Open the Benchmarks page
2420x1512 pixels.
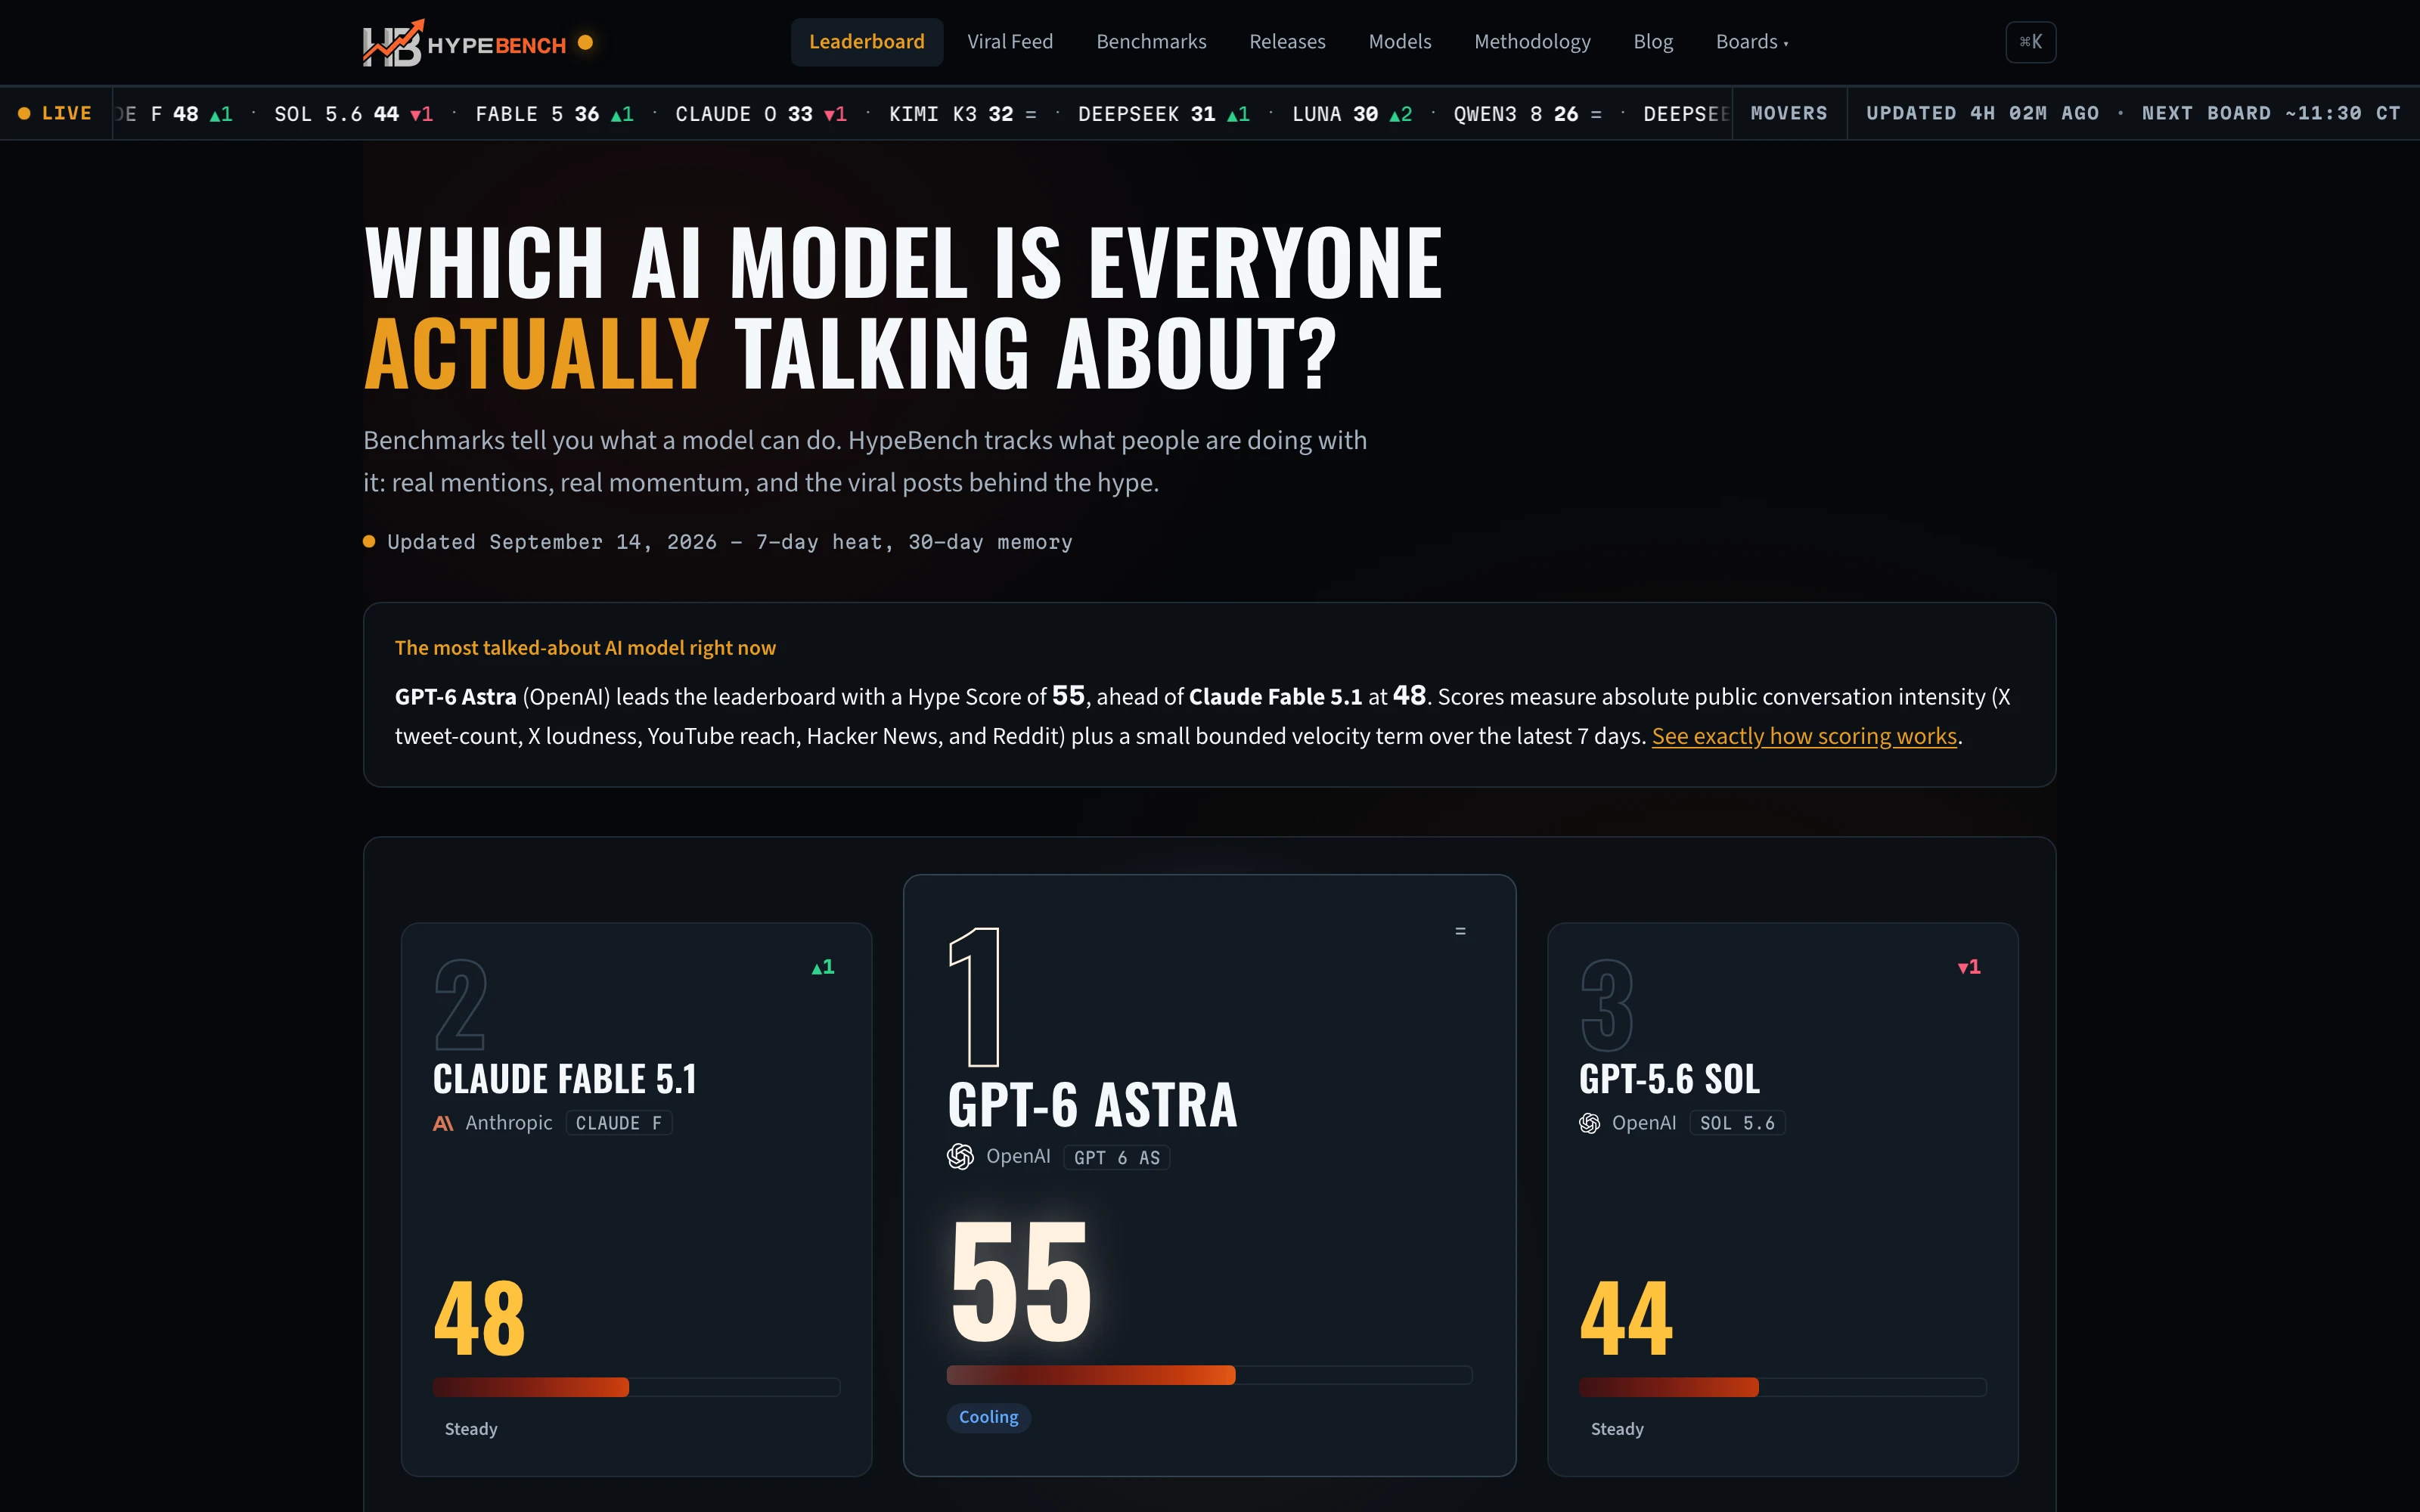[x=1151, y=42]
